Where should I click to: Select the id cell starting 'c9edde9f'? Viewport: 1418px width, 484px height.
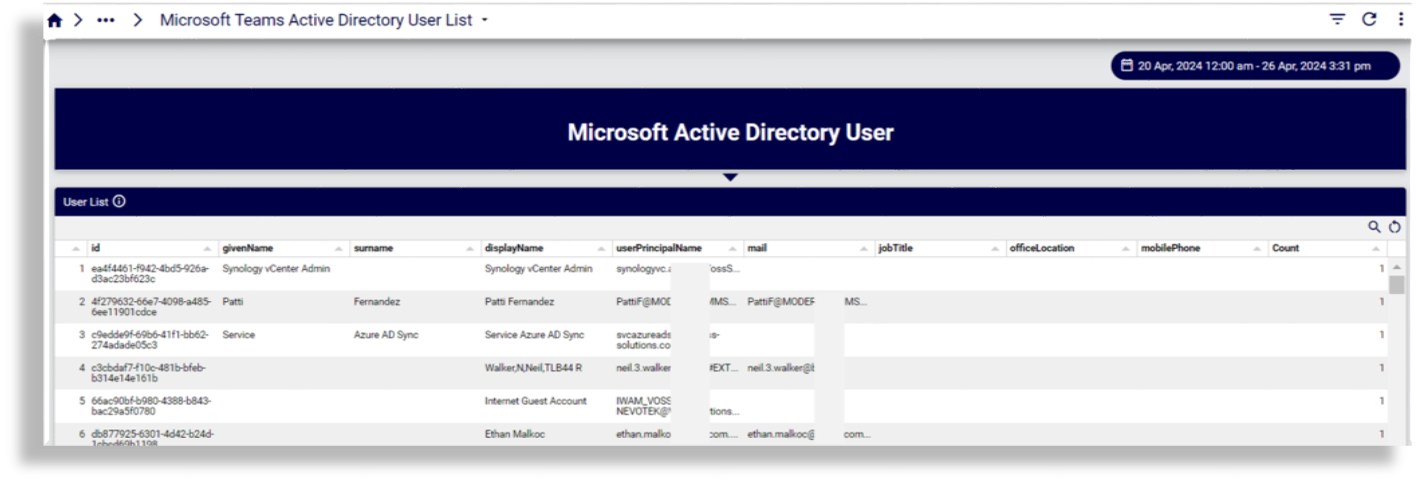(x=150, y=340)
